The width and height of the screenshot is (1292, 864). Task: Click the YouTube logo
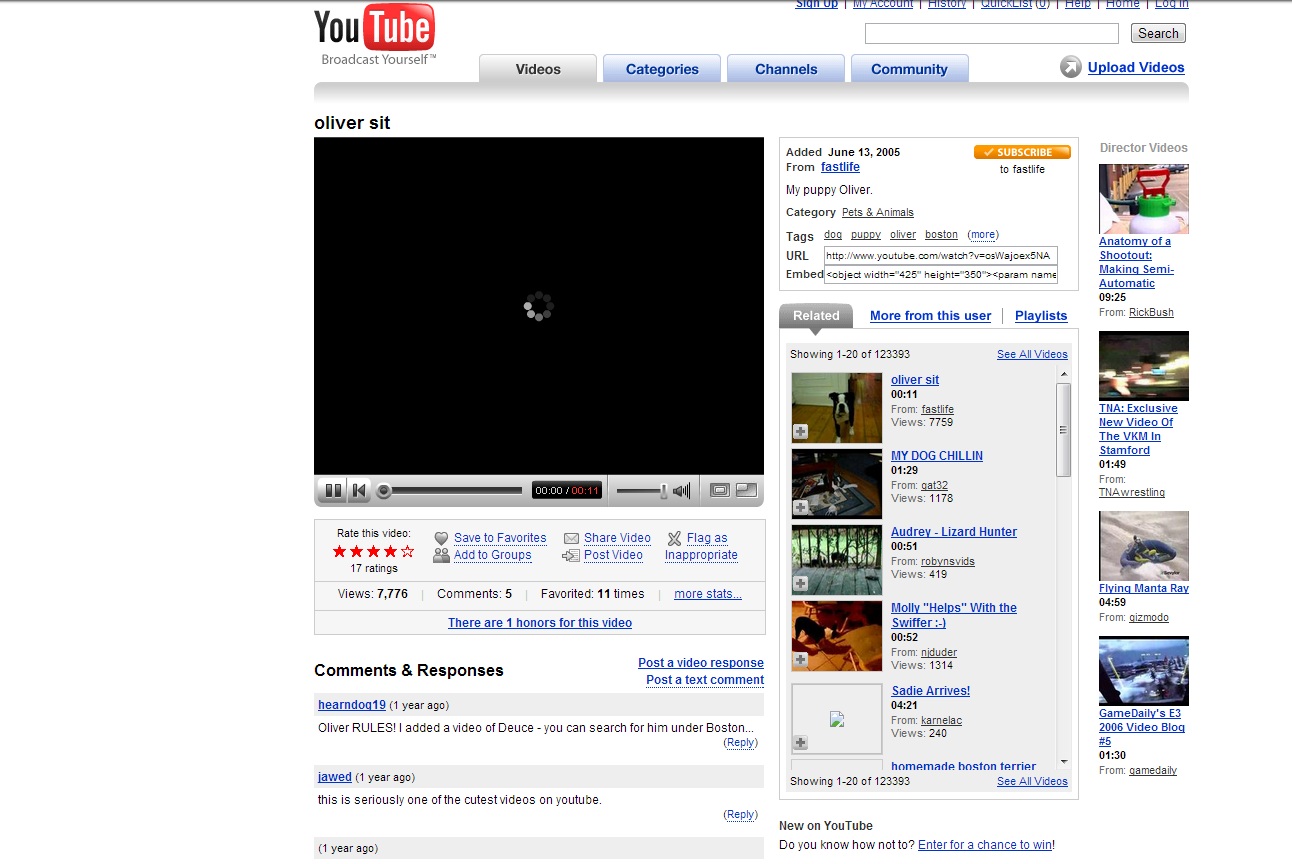tap(374, 33)
